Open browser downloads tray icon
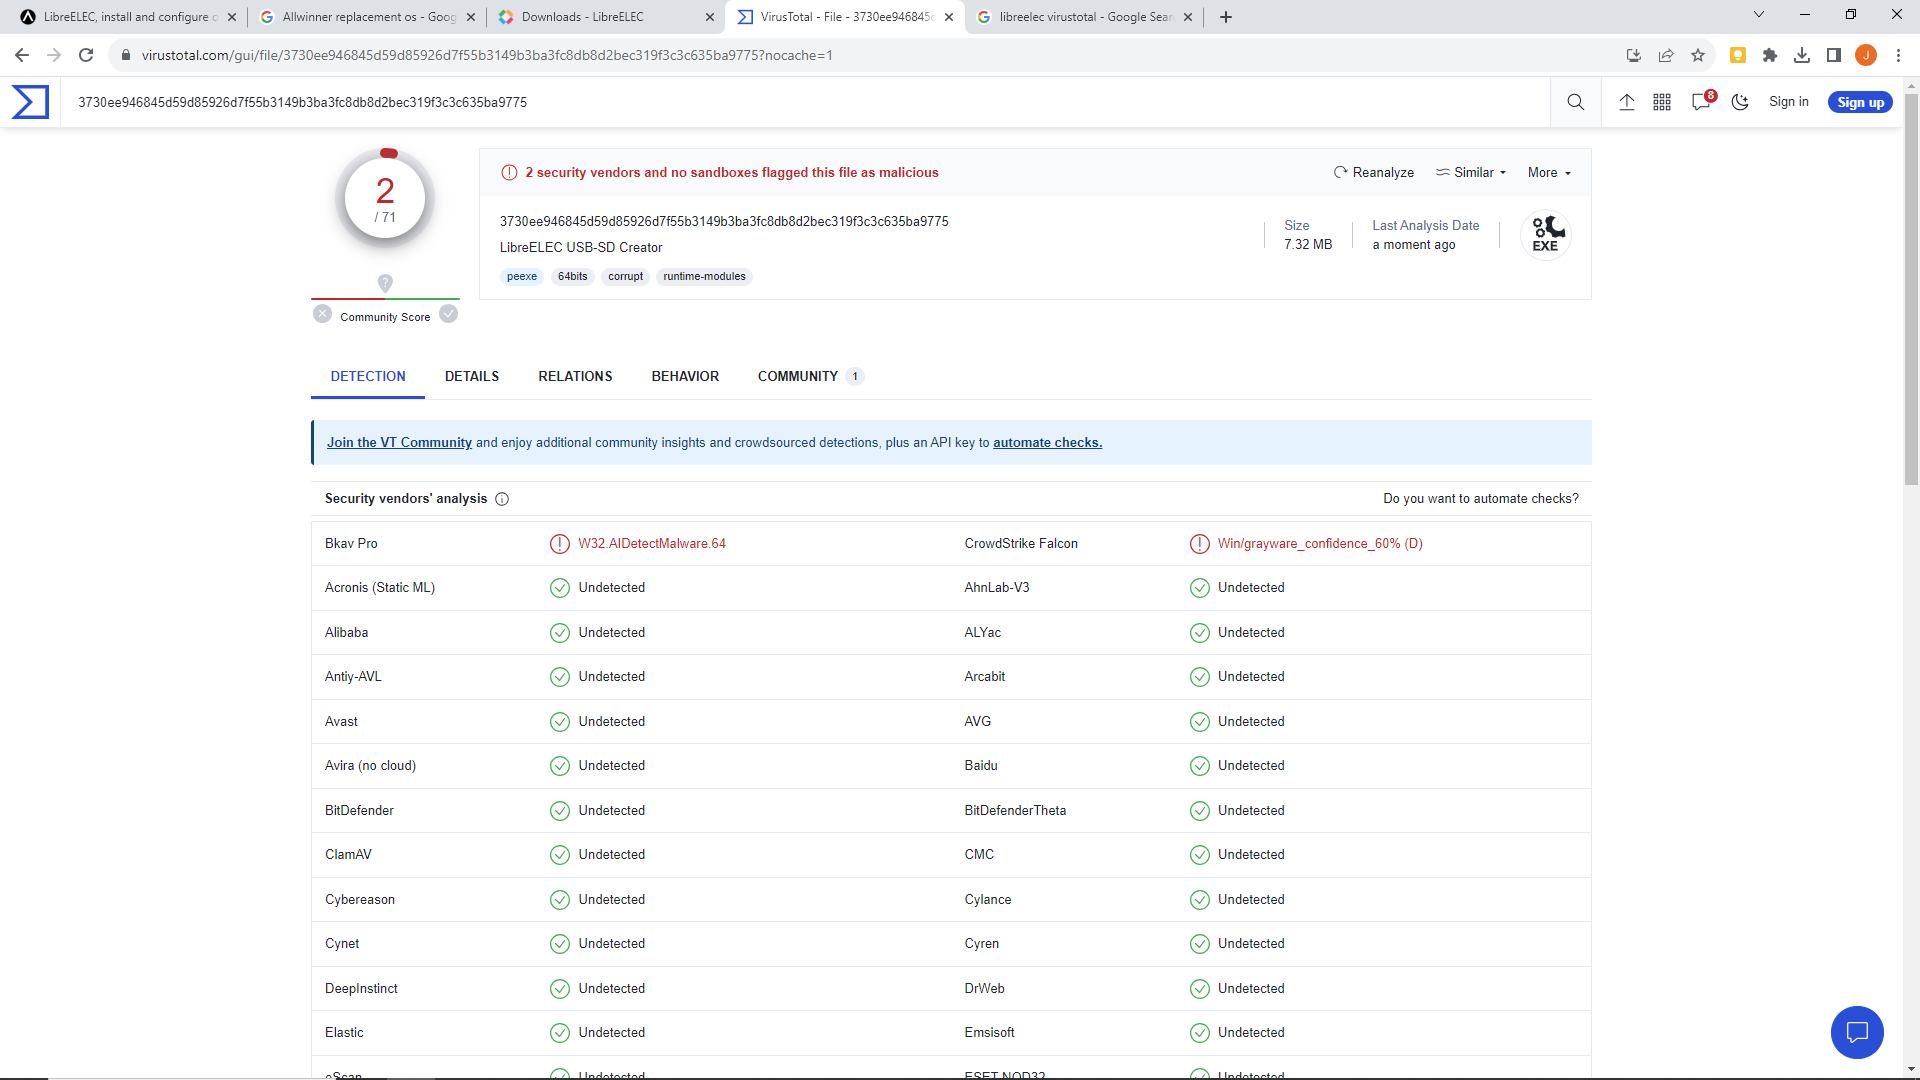 (x=1802, y=55)
